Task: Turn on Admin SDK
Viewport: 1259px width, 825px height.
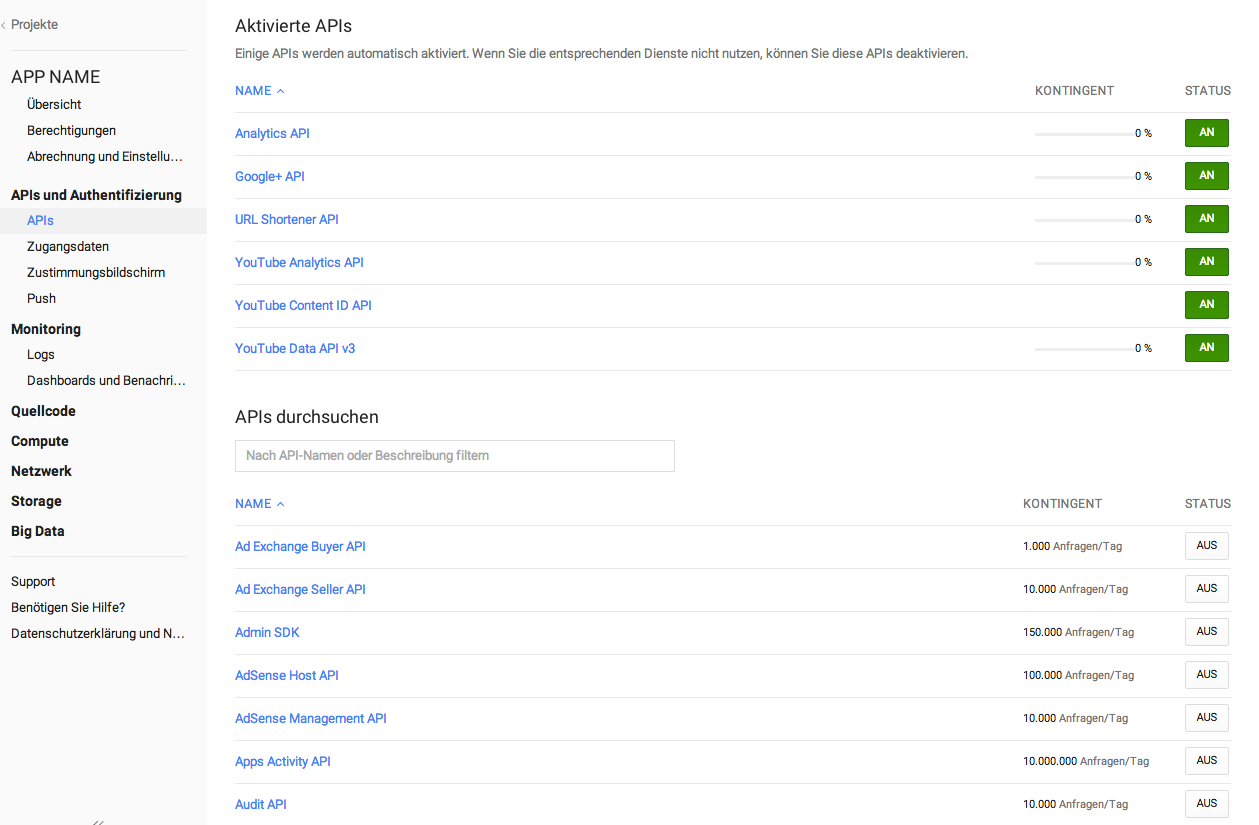Action: pyautogui.click(x=1207, y=632)
